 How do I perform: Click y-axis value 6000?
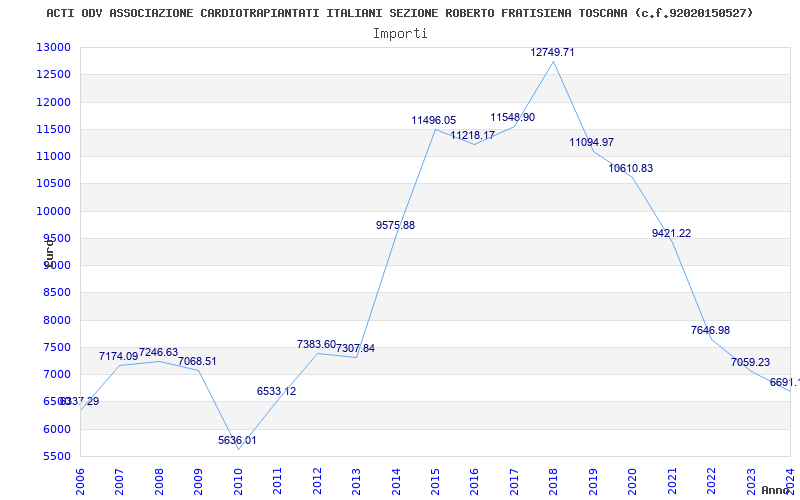coord(56,429)
